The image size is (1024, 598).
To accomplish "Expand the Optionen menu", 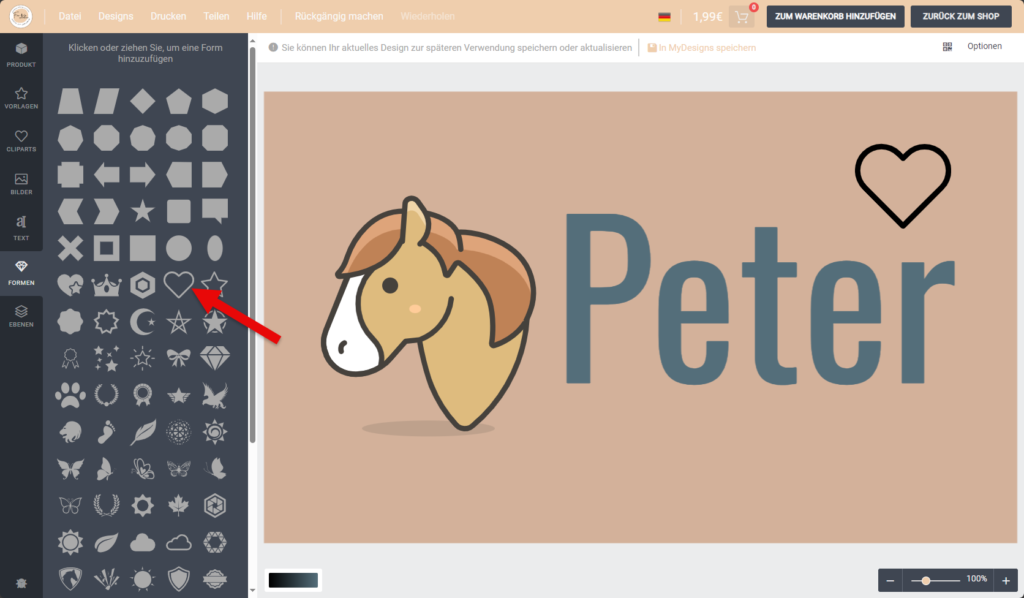I will tap(984, 47).
